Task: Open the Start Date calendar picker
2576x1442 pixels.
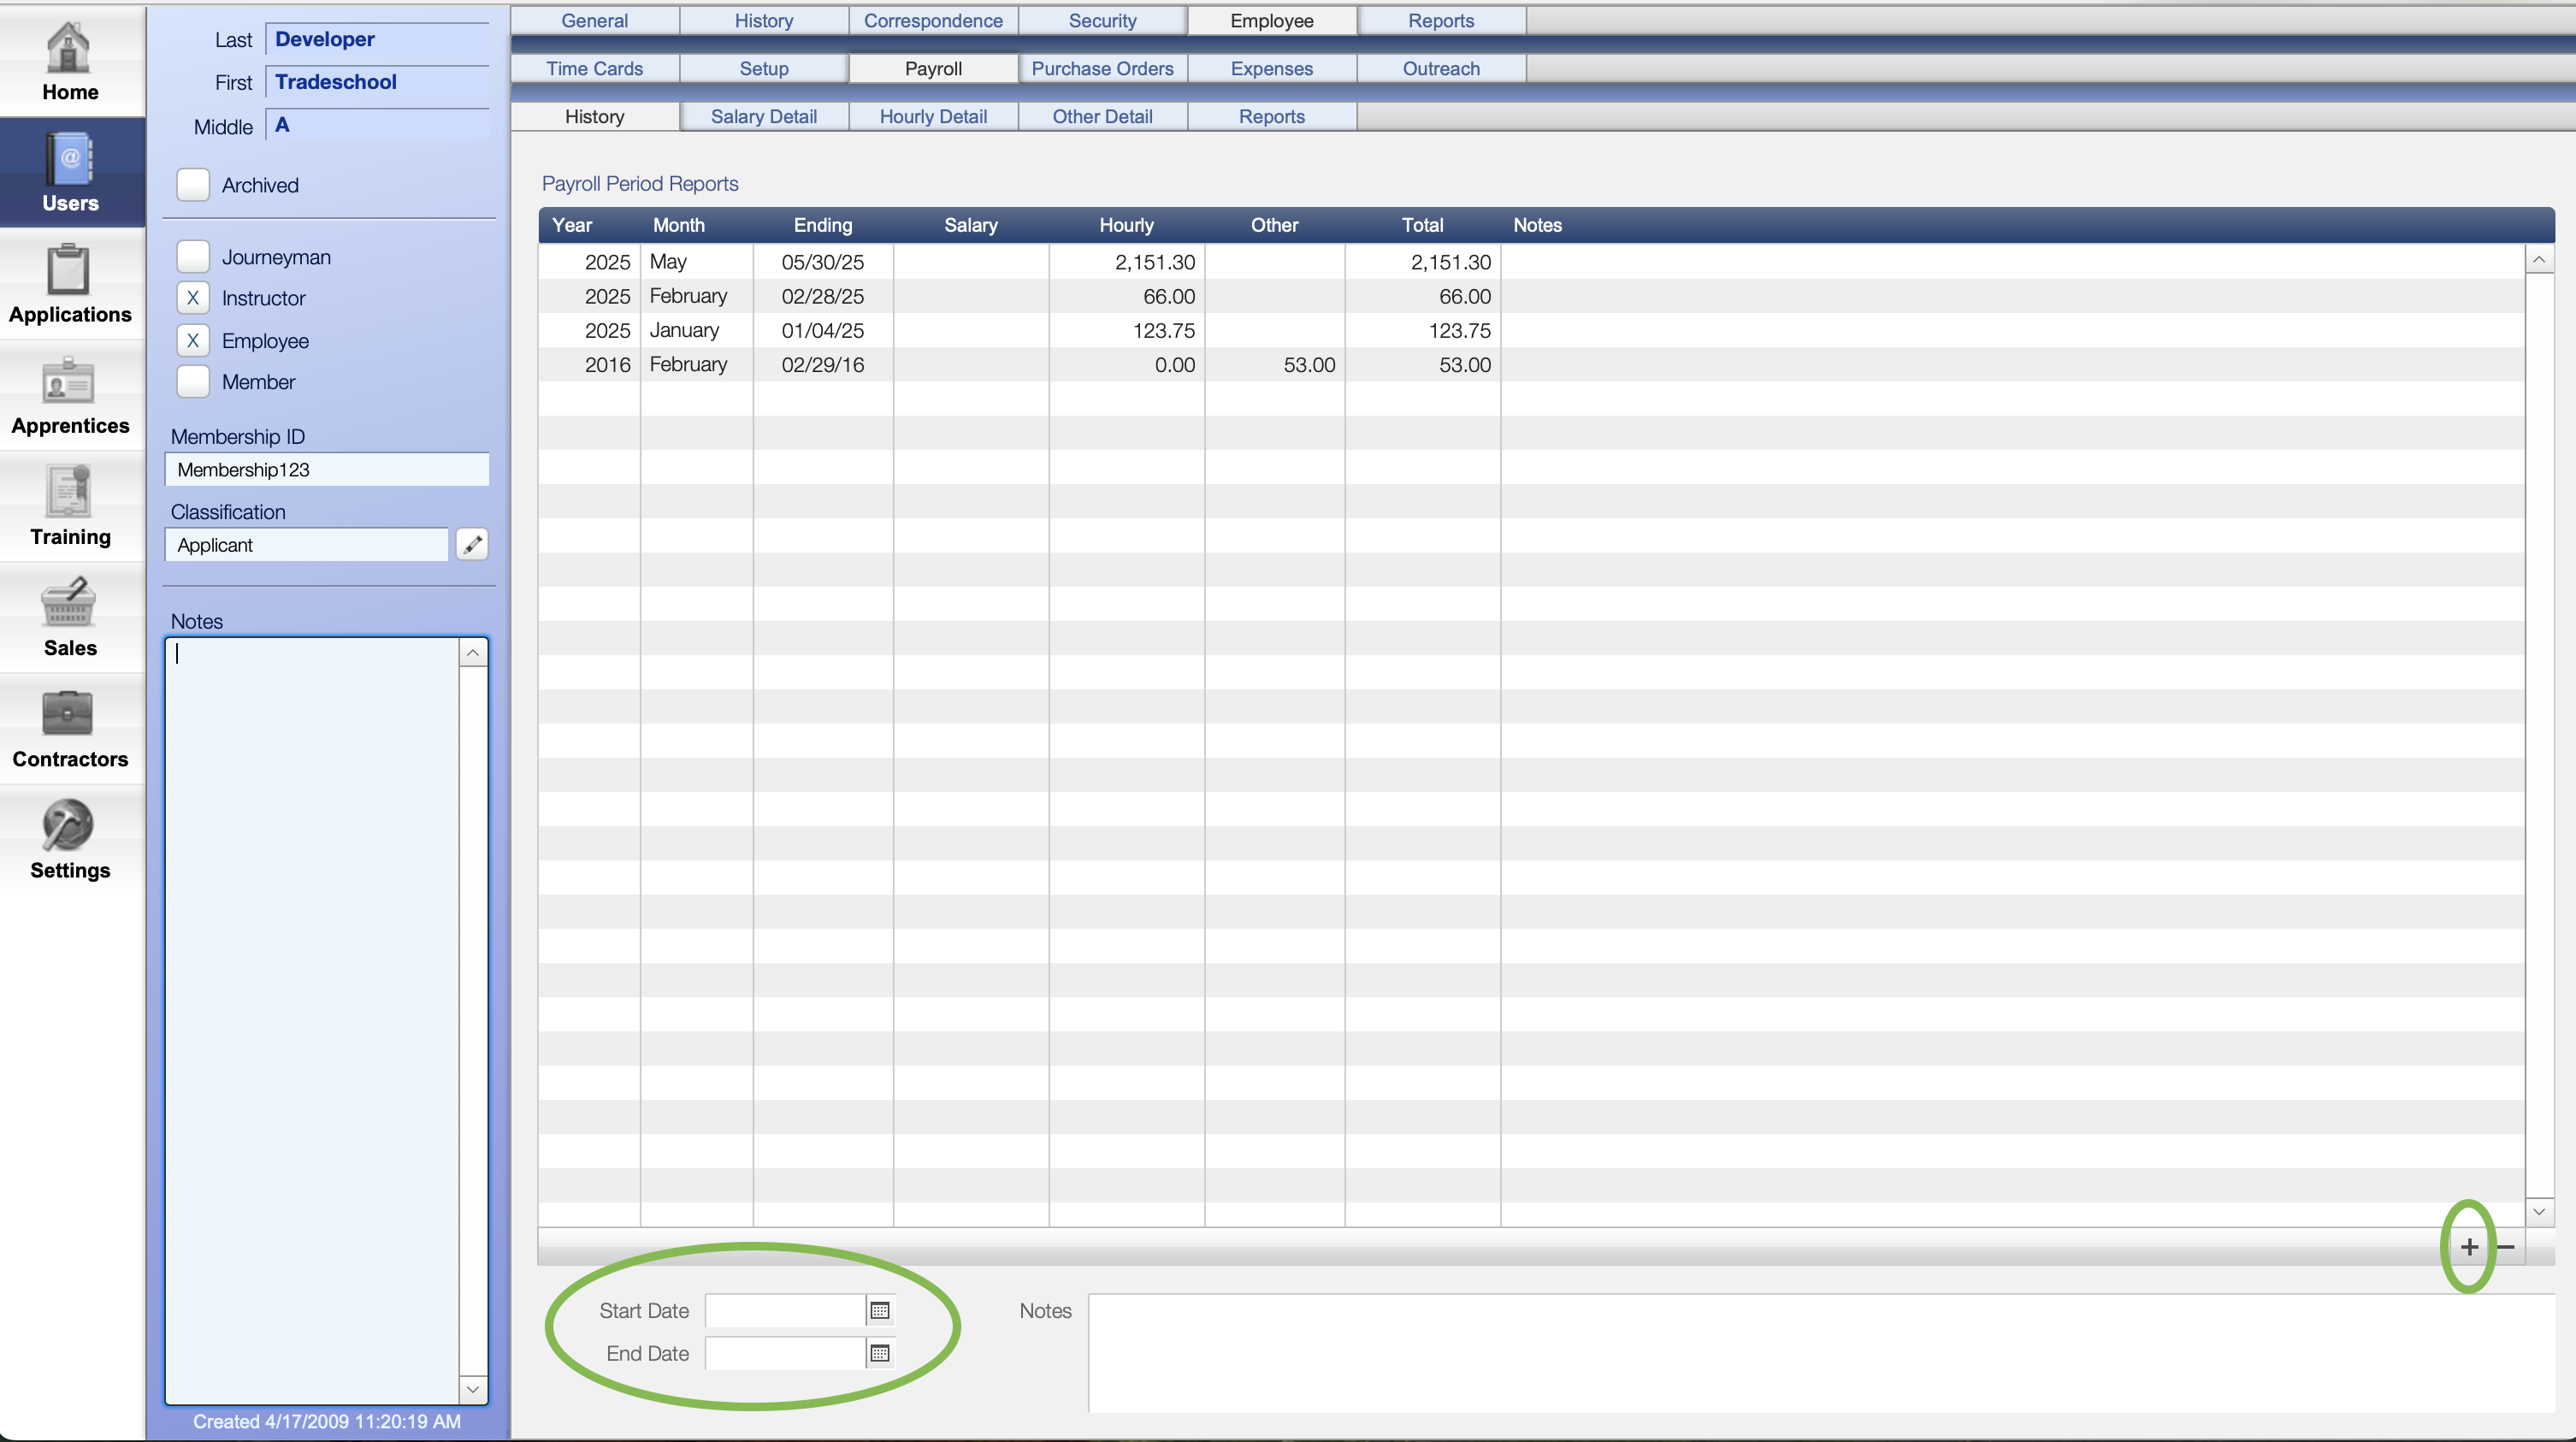Action: coord(880,1311)
